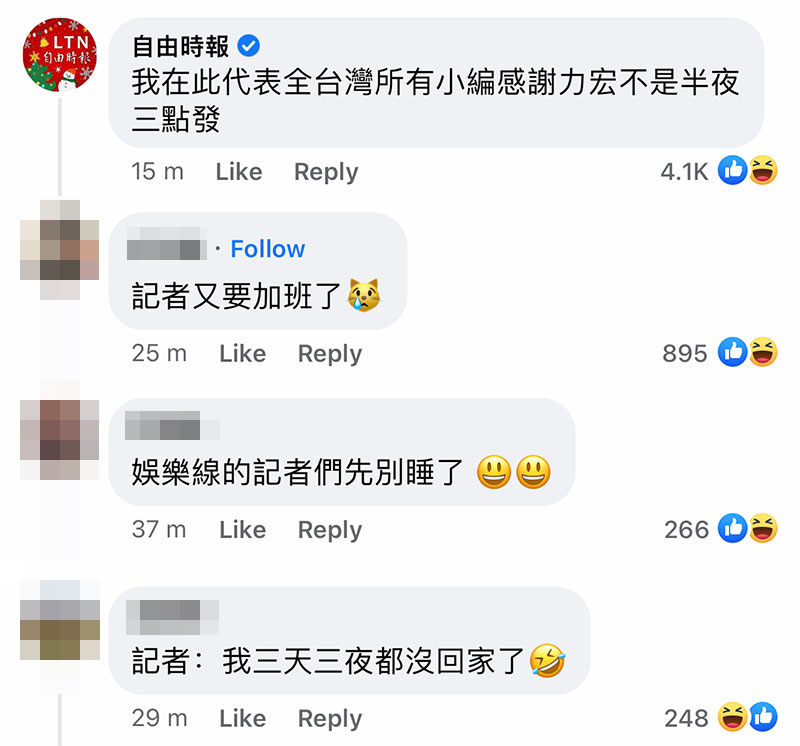800x746 pixels.
Task: Click the blue verified badge beside 自由時報
Action: (x=248, y=46)
